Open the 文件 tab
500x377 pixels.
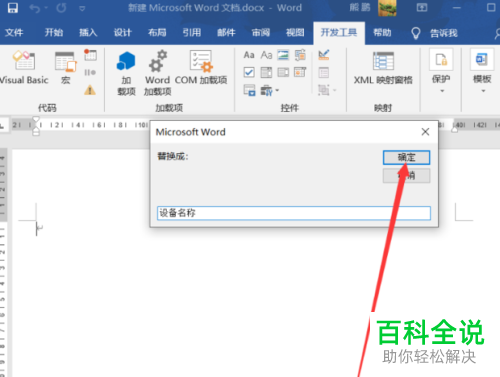pyautogui.click(x=14, y=33)
